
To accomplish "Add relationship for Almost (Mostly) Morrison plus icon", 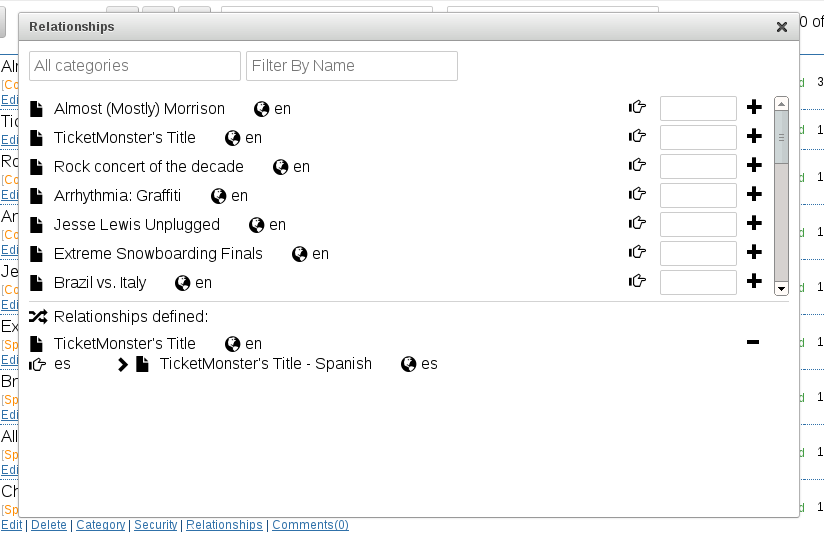I will coord(754,107).
